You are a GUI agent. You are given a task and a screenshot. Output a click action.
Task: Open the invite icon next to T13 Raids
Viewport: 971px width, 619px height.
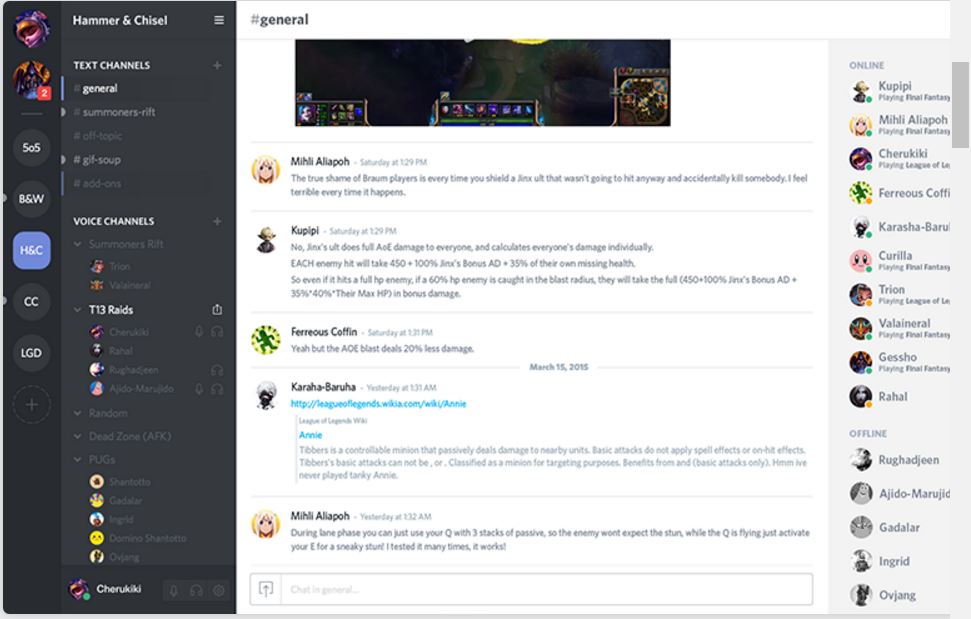[217, 309]
